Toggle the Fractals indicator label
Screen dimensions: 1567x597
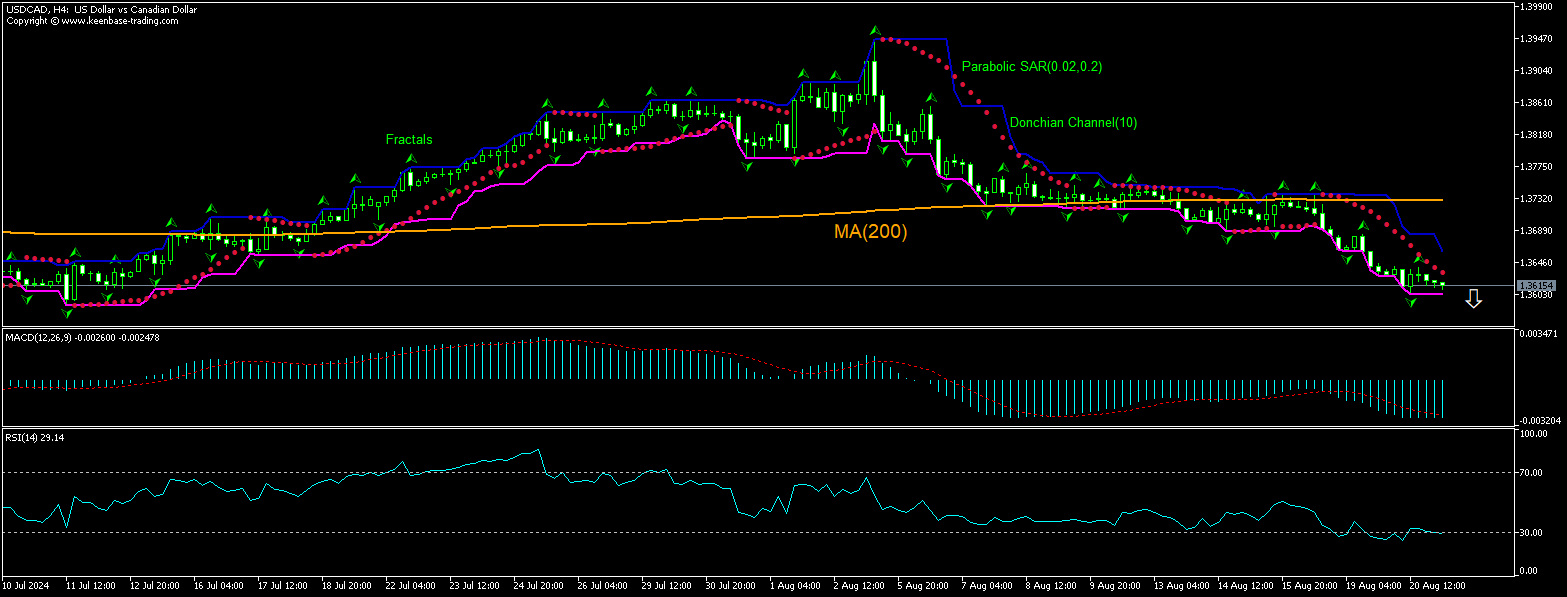pos(408,140)
